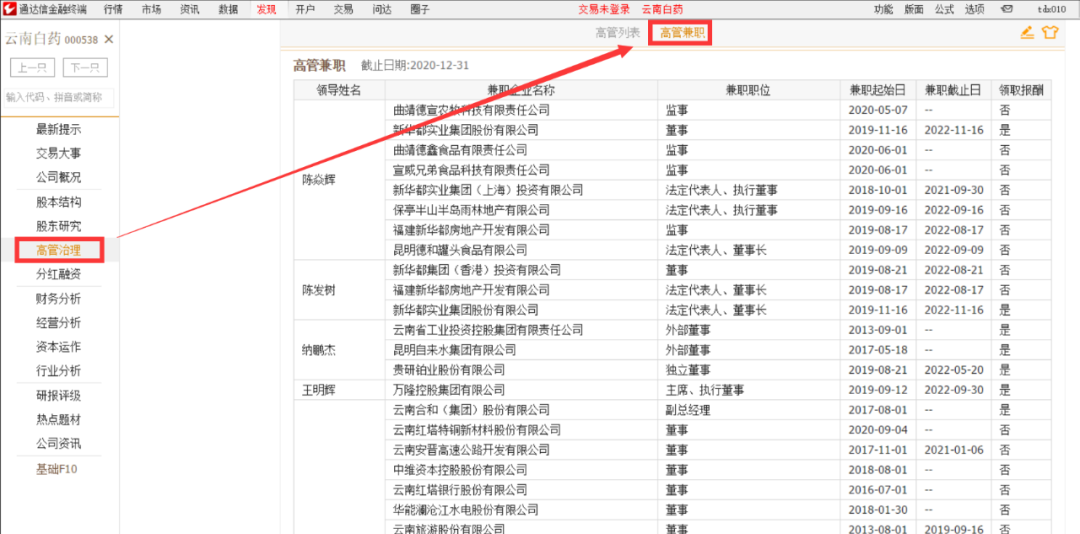
Task: Click 贵研铂业股份有限公司 cell
Action: [521, 370]
